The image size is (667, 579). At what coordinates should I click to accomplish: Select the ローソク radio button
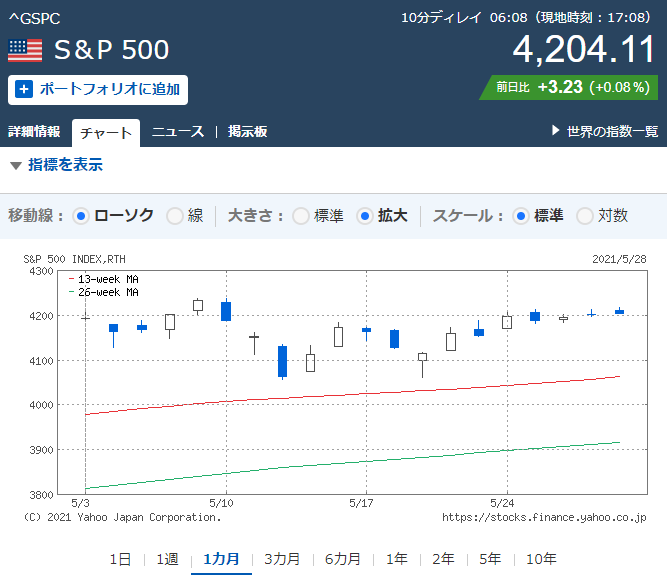80,216
